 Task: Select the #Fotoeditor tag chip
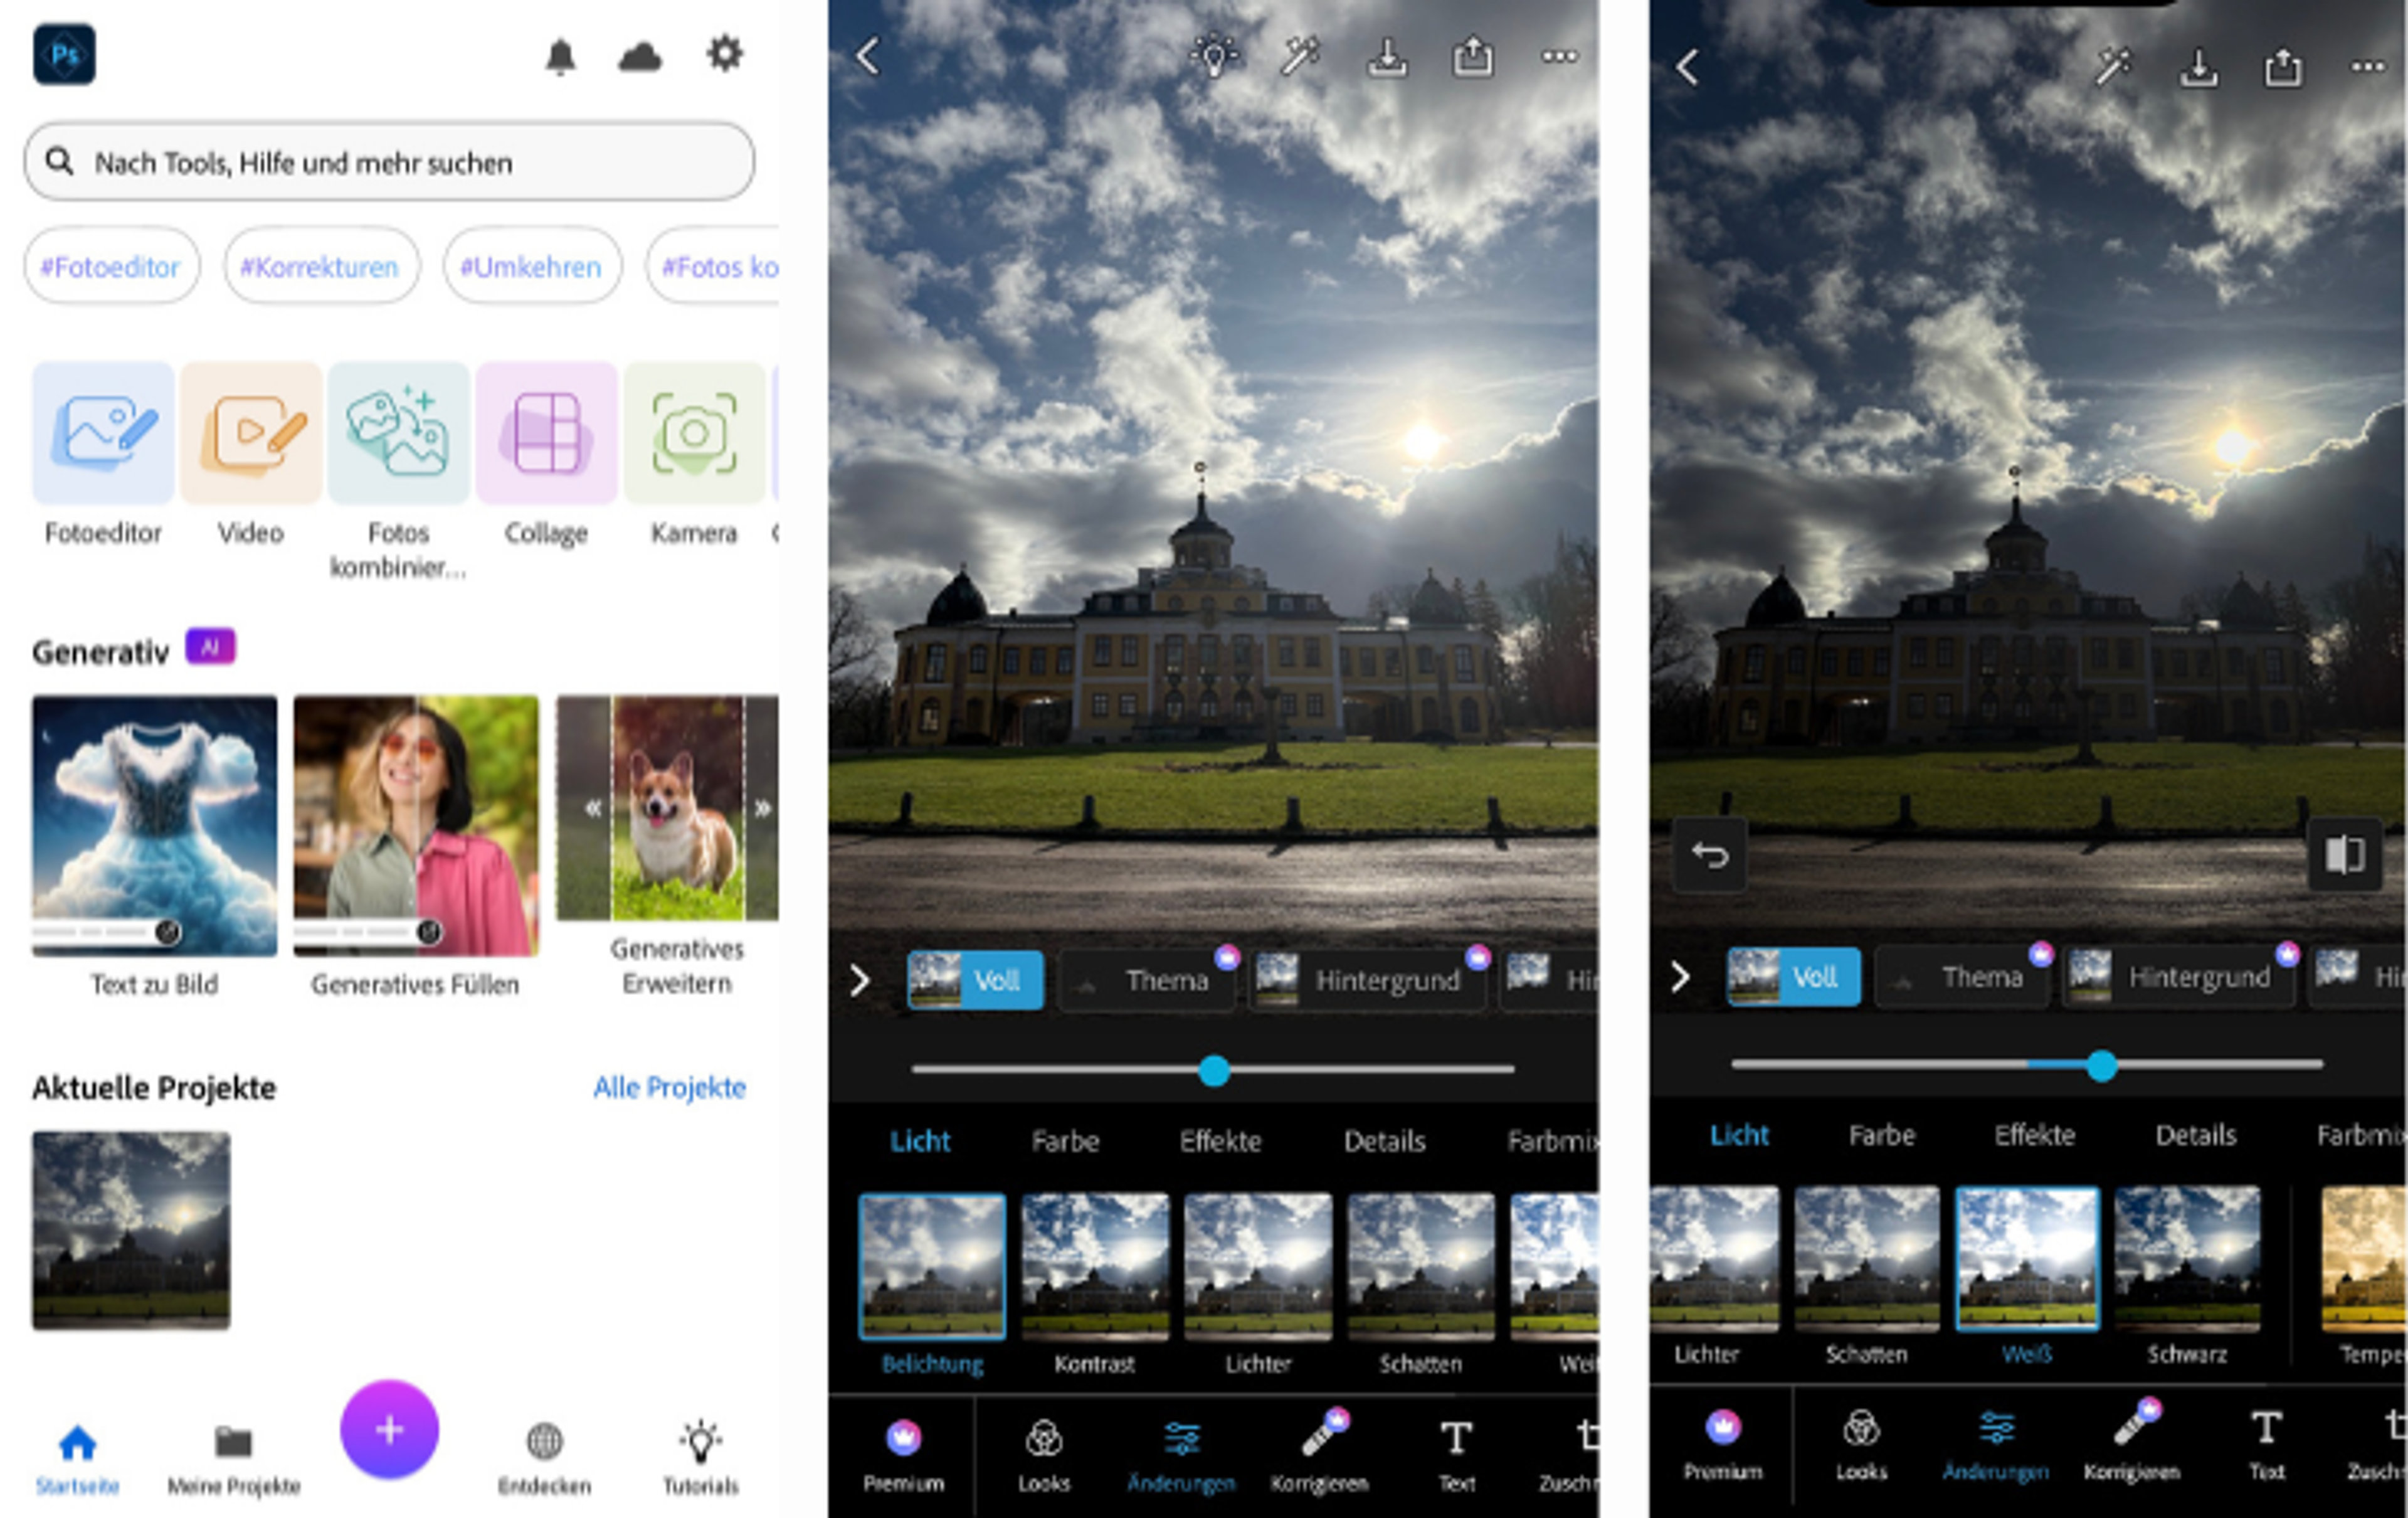click(x=111, y=266)
